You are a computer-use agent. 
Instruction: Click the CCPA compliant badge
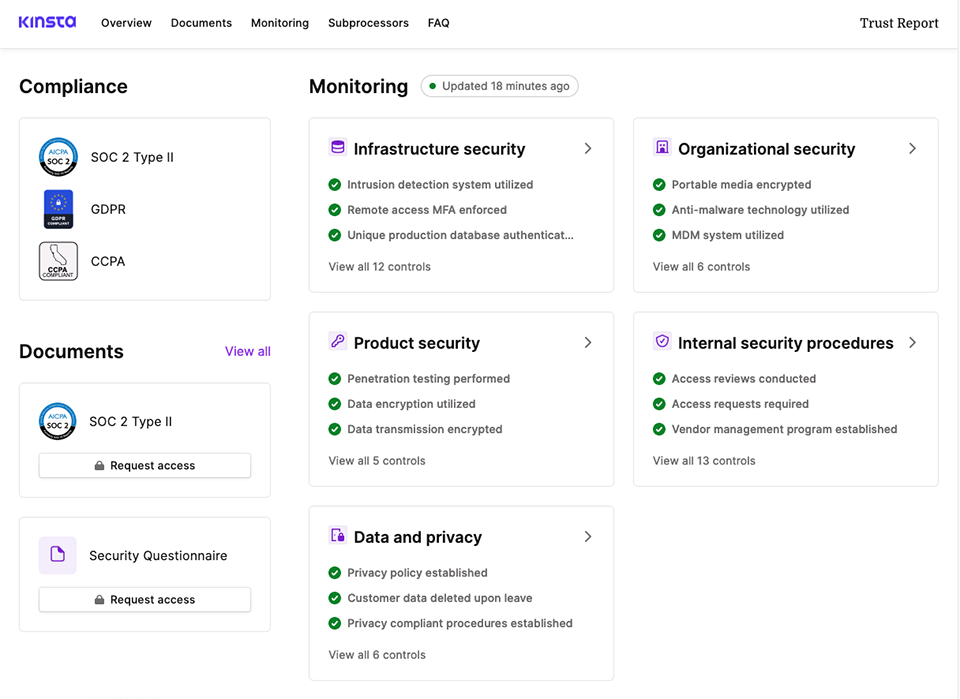click(58, 261)
